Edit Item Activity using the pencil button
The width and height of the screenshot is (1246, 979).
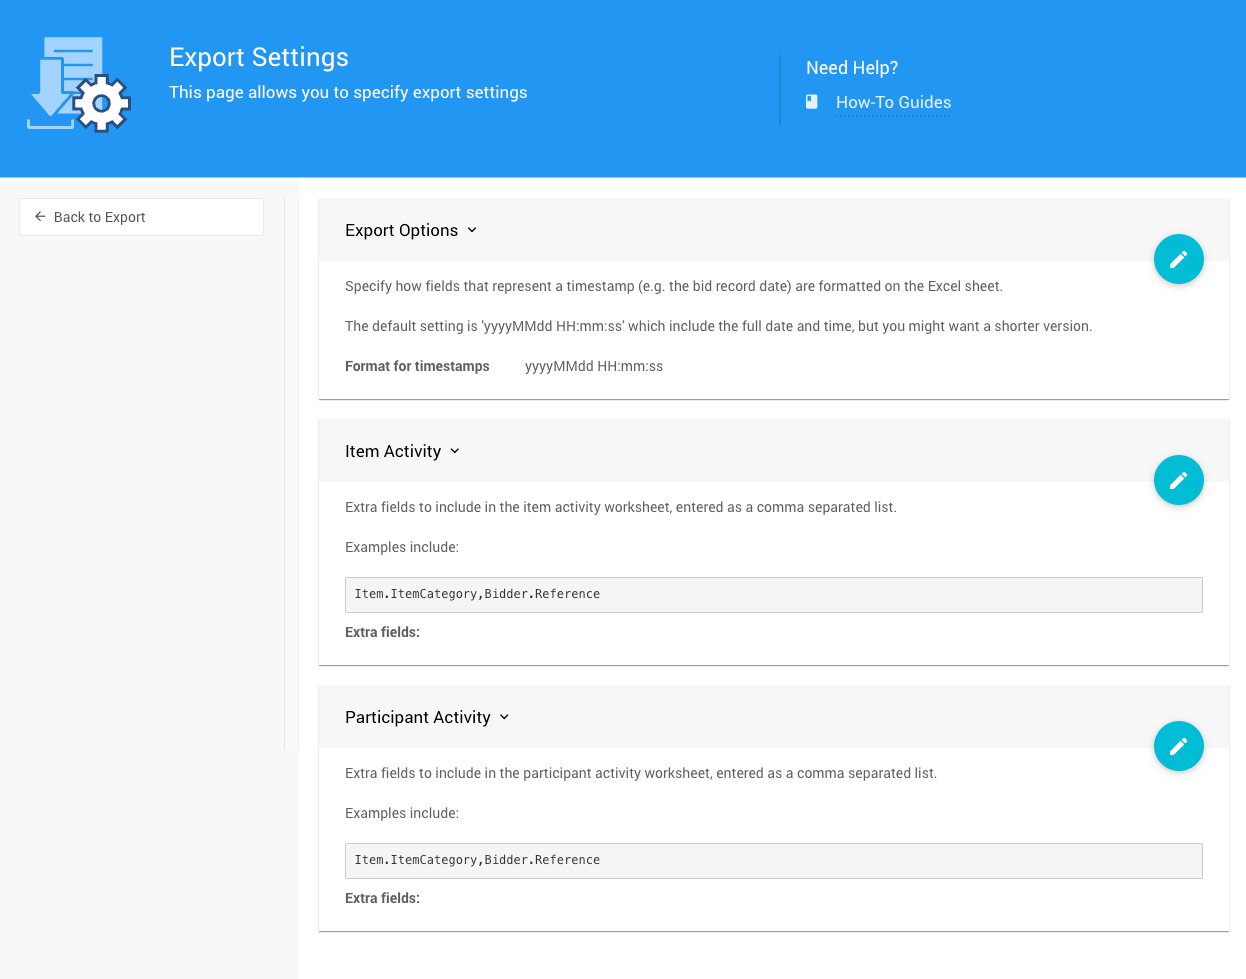[x=1178, y=481]
